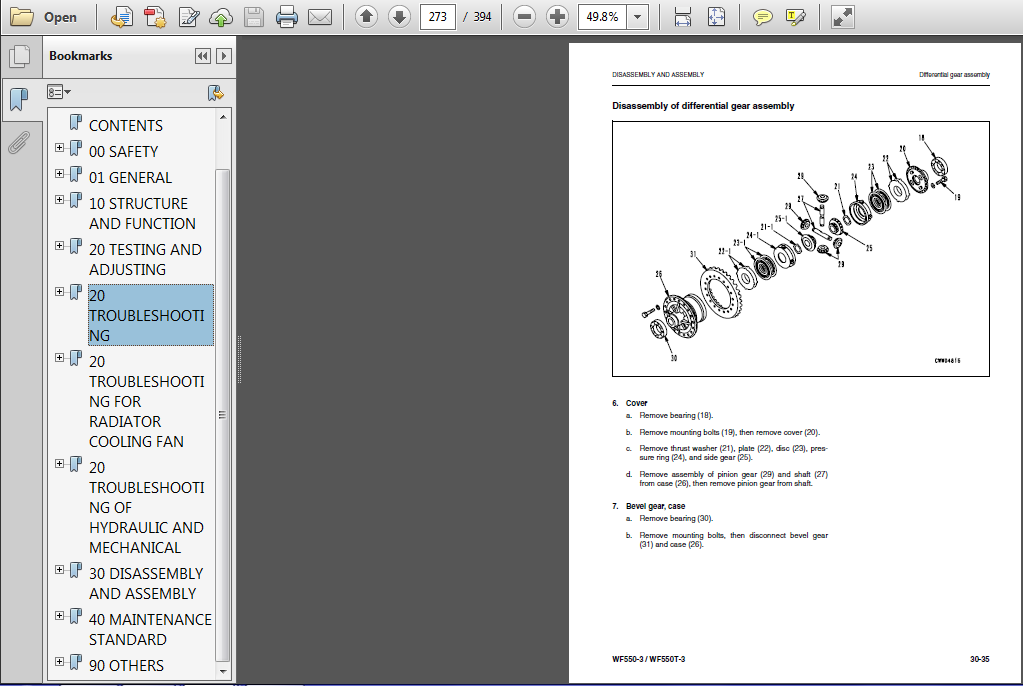The width and height of the screenshot is (1023, 686).
Task: Open the 01 GENERAL bookmark
Action: coord(130,178)
